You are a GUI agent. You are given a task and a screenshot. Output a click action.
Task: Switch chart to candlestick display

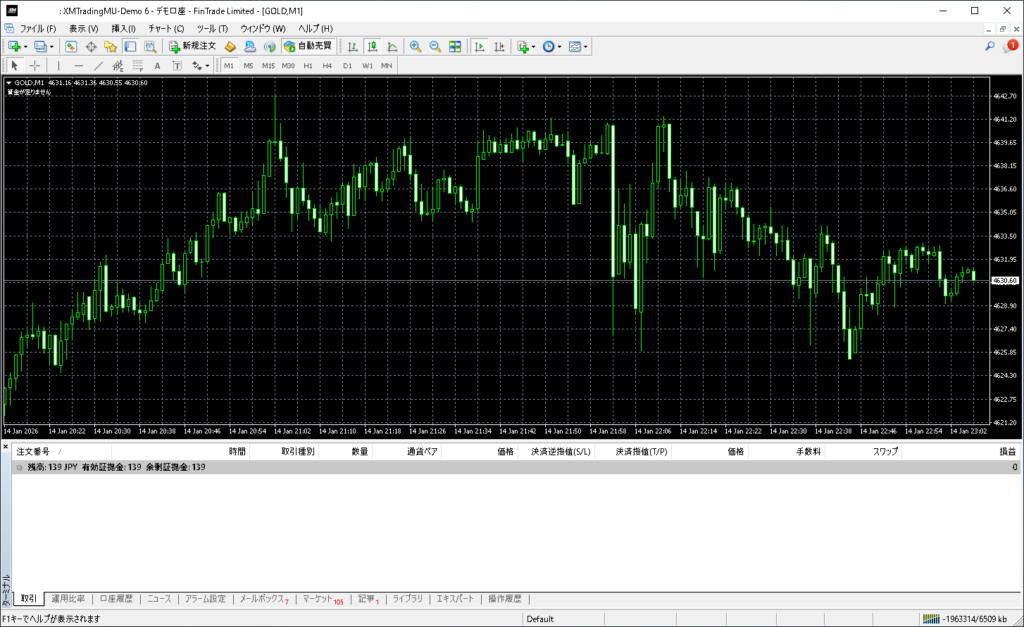[372, 46]
